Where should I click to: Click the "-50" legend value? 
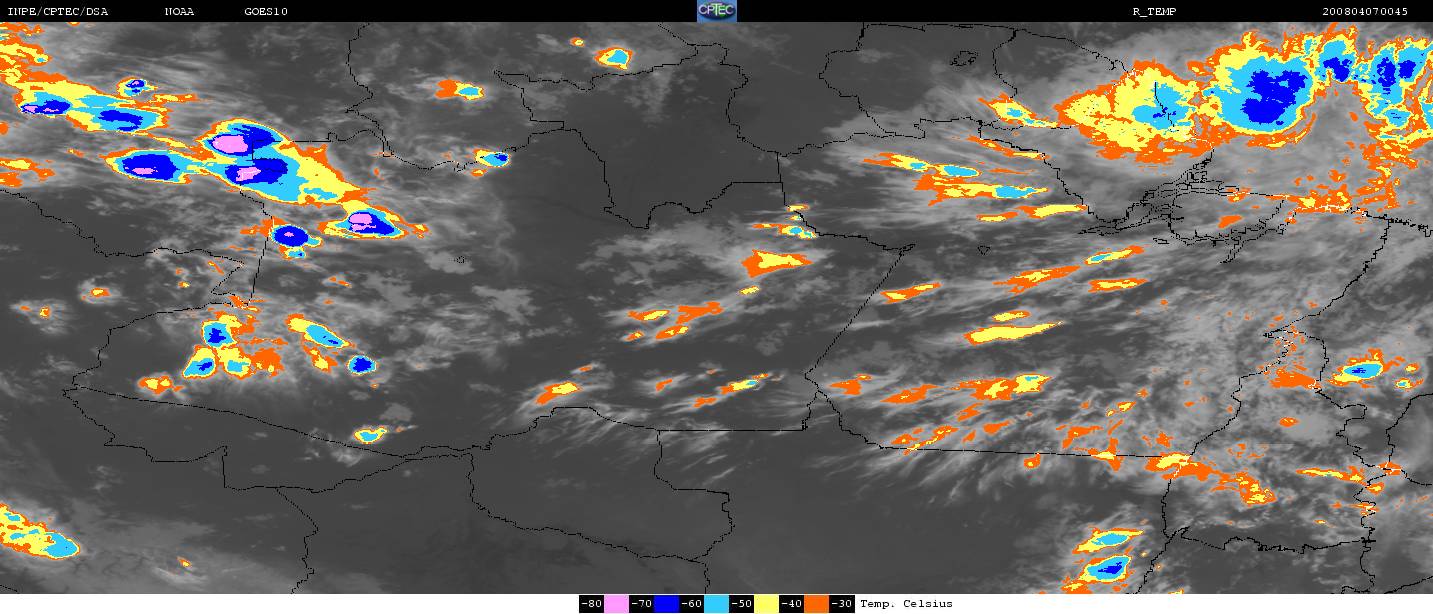coord(742,604)
